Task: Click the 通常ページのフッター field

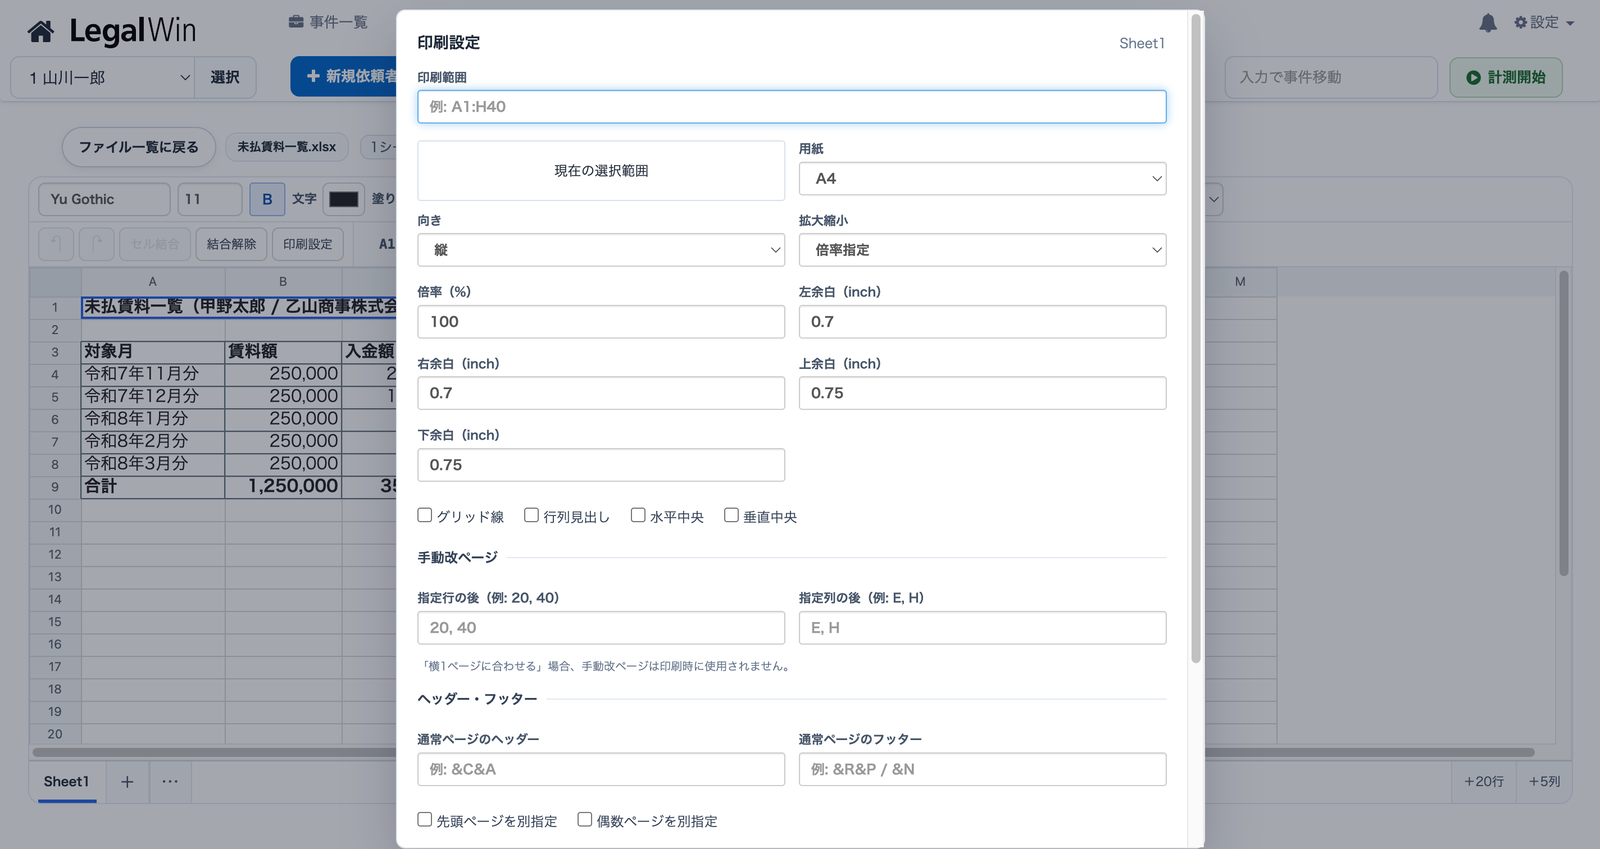Action: coord(982,769)
